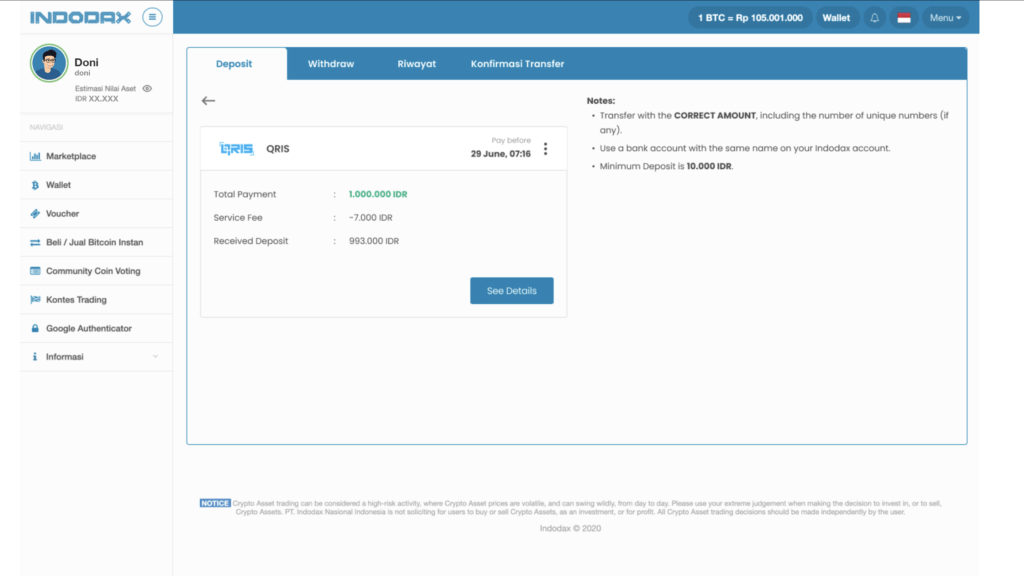Click the Indonesian flag language icon
The image size is (1024, 576).
tap(904, 18)
